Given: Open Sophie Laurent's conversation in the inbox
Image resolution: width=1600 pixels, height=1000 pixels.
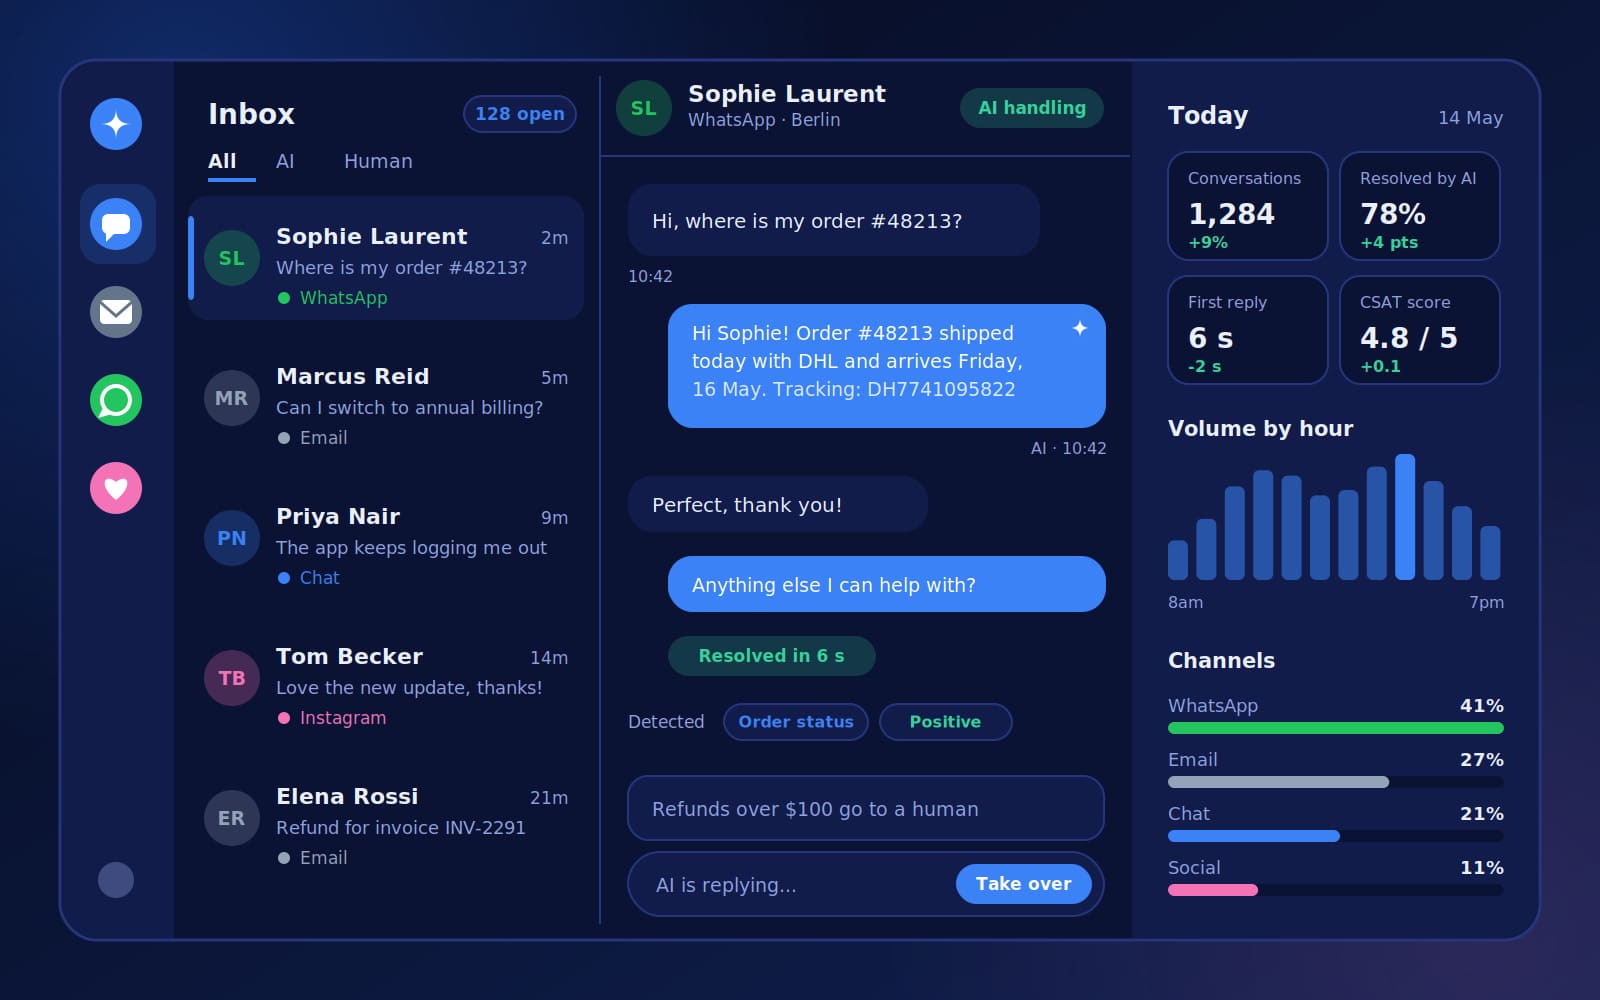Looking at the screenshot, I should point(386,258).
